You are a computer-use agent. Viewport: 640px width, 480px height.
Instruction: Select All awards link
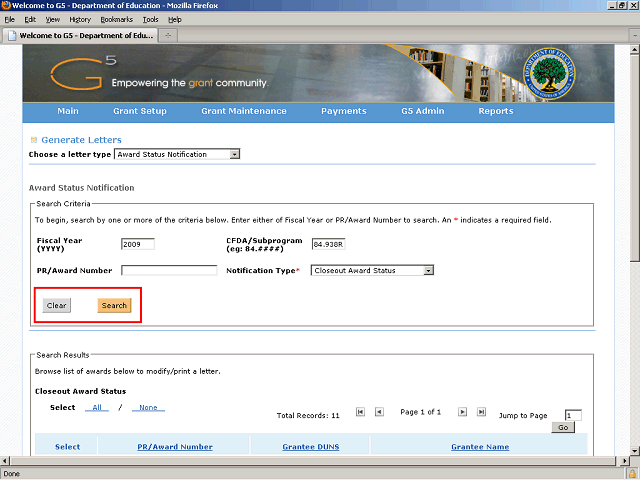[x=97, y=407]
